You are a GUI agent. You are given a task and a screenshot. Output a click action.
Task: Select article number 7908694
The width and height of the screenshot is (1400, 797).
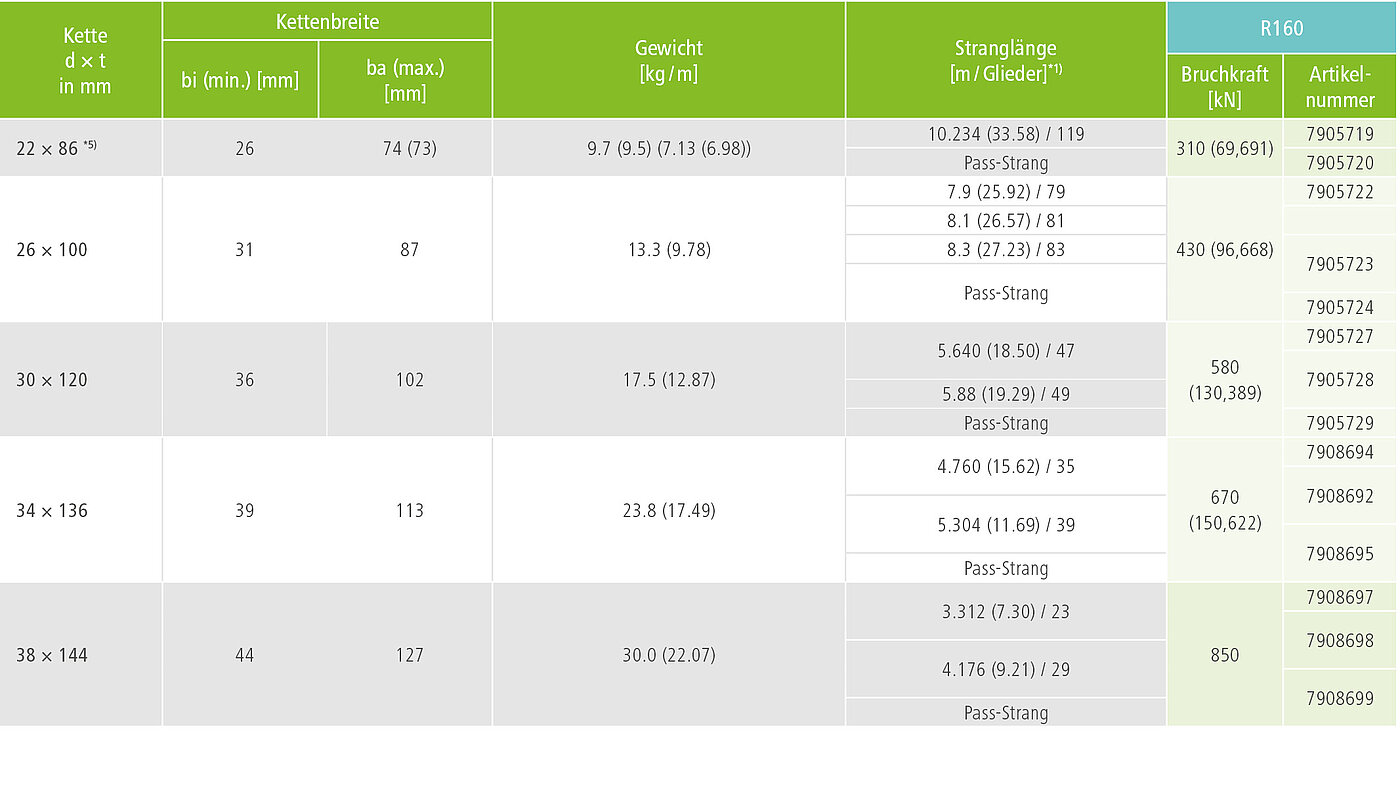point(1340,453)
